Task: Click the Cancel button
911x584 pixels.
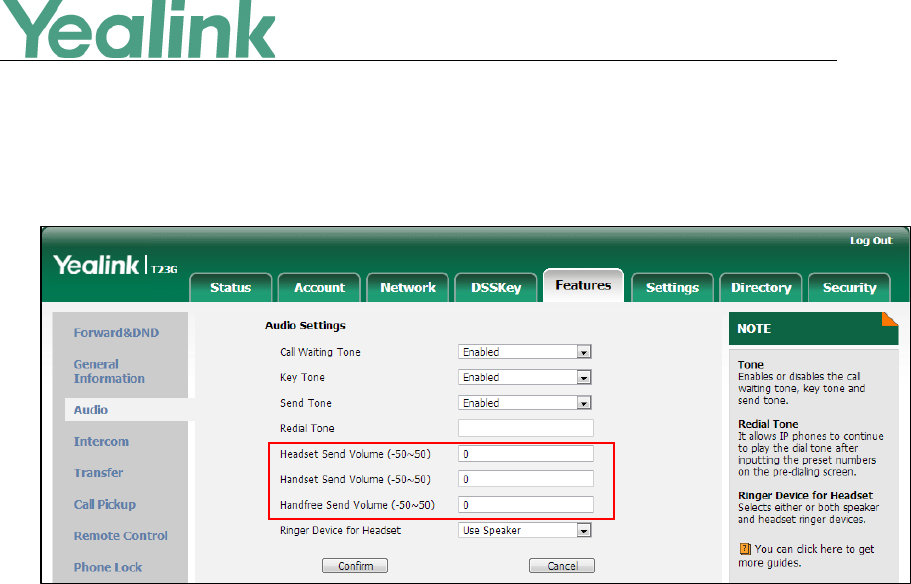Action: pyautogui.click(x=562, y=566)
